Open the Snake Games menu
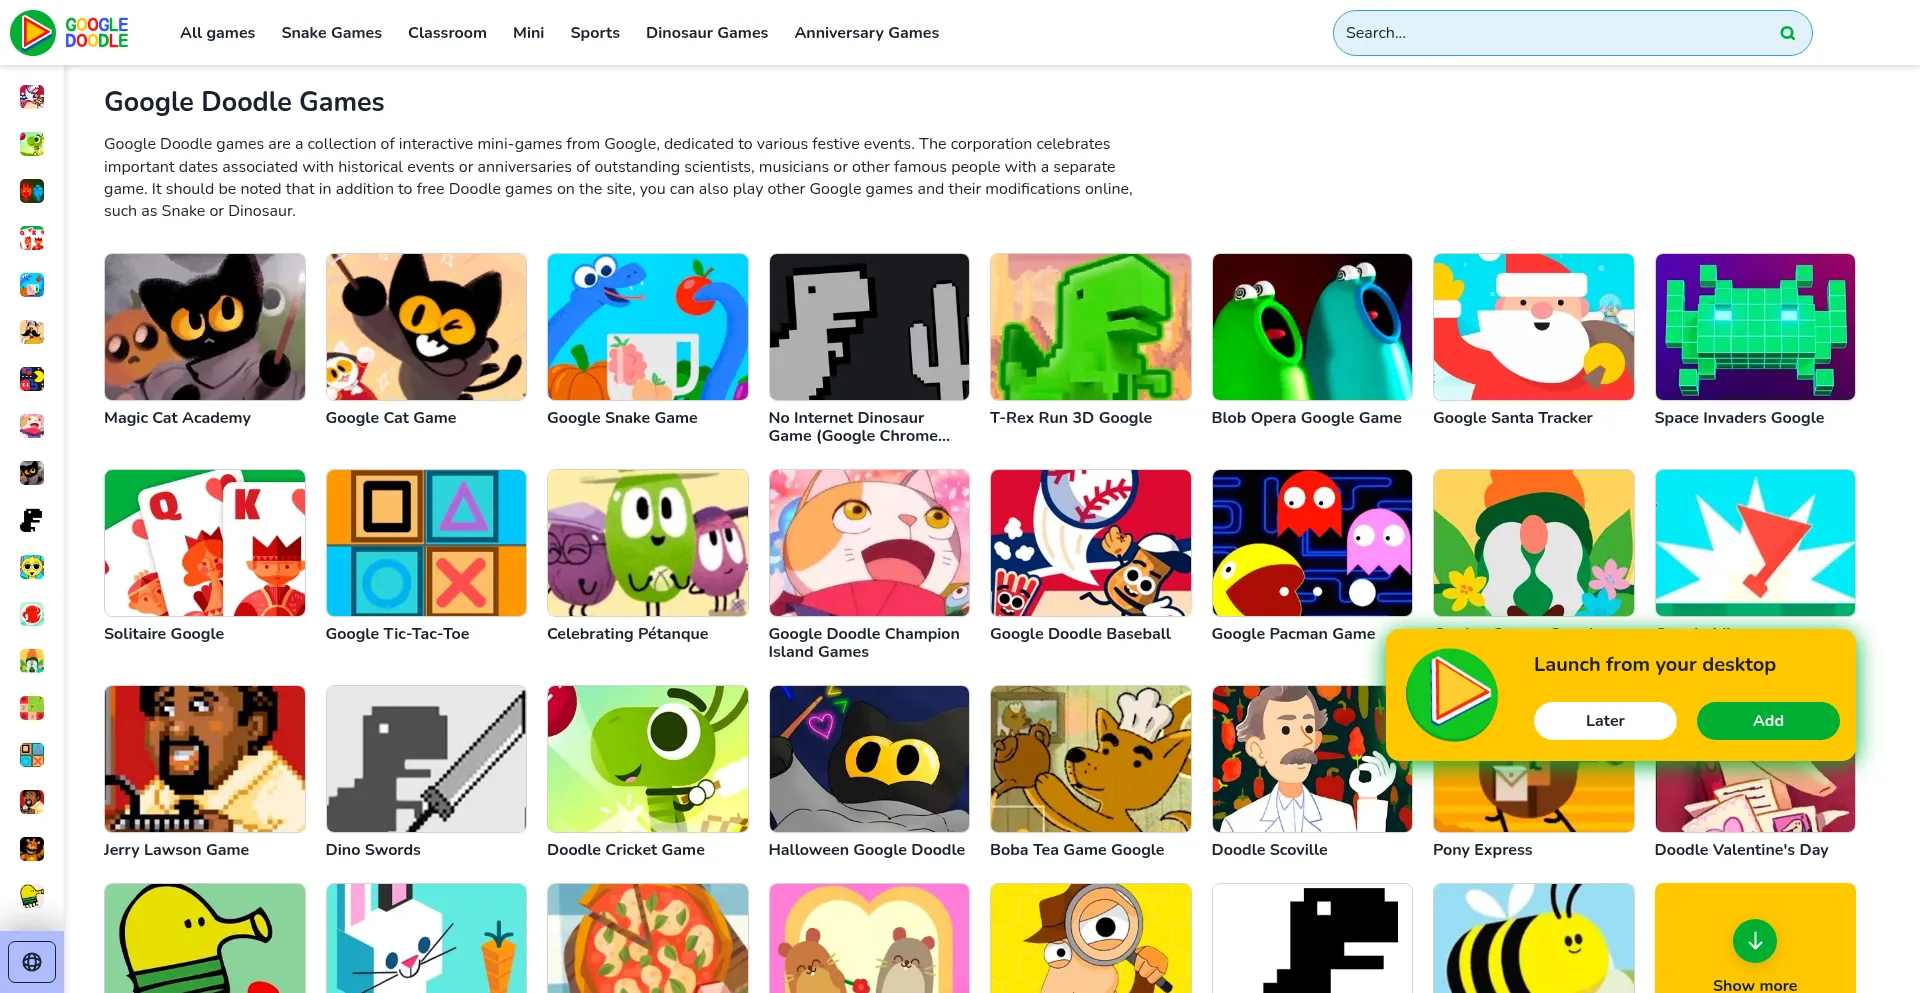Screen dimensions: 1920x993 click(331, 33)
